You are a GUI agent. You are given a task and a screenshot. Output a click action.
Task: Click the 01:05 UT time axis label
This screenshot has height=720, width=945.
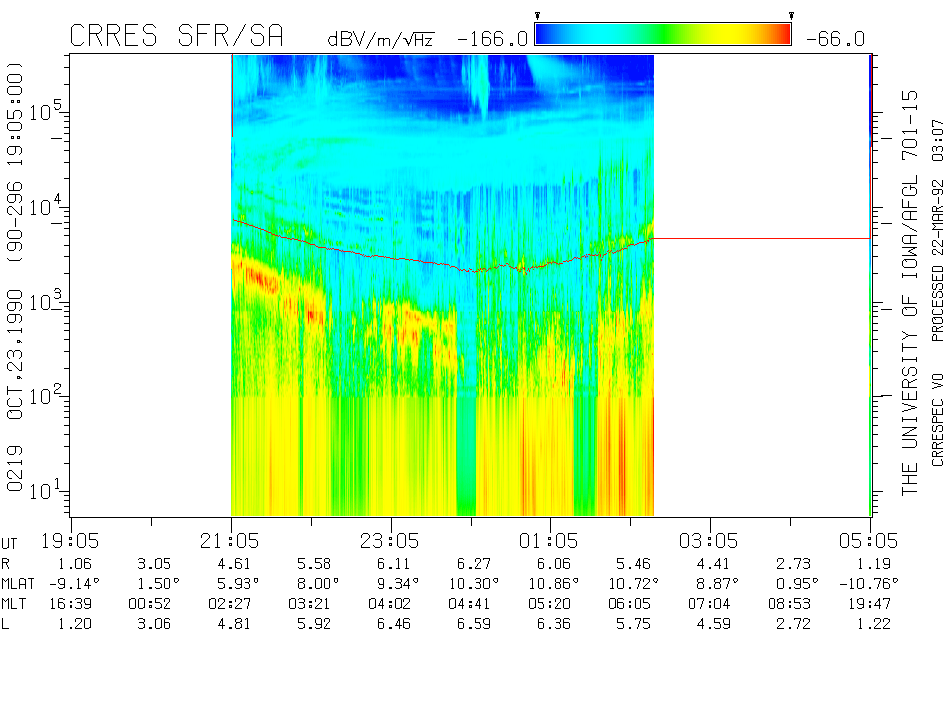click(550, 541)
